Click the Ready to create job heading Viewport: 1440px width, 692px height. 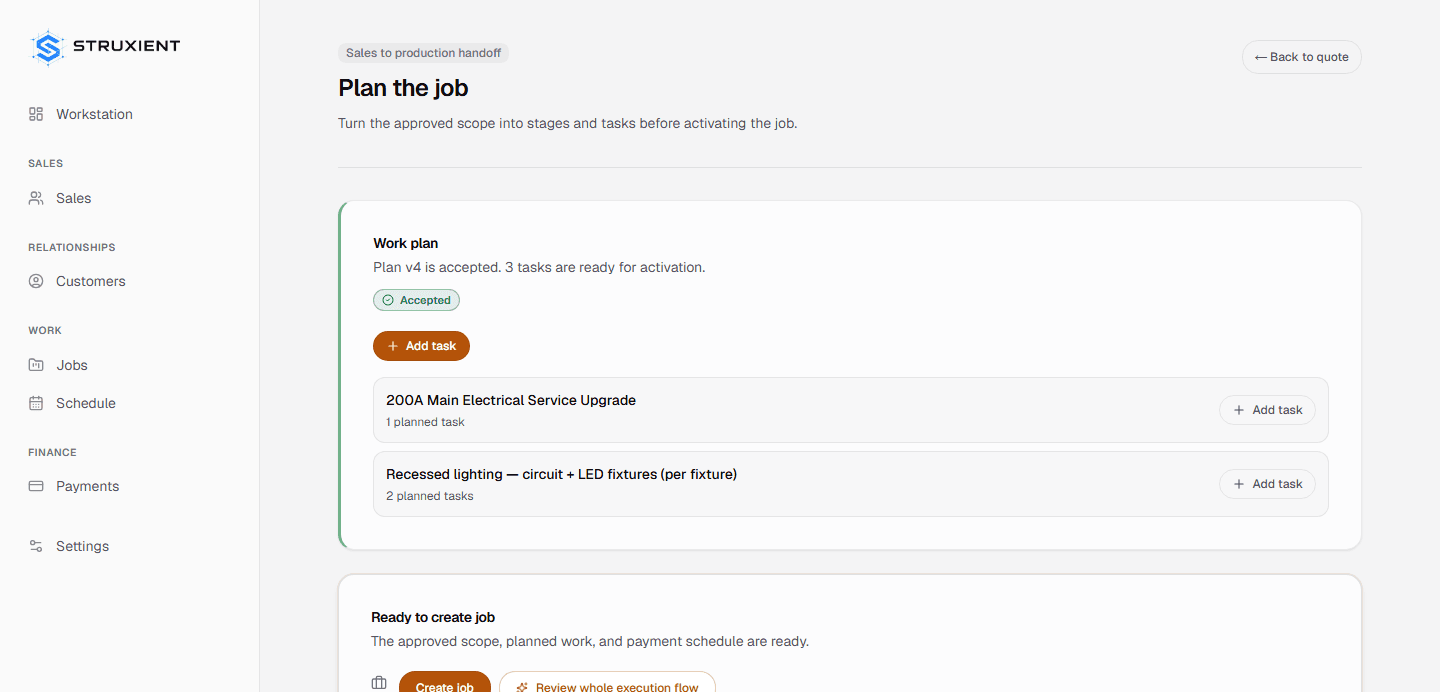coord(433,617)
